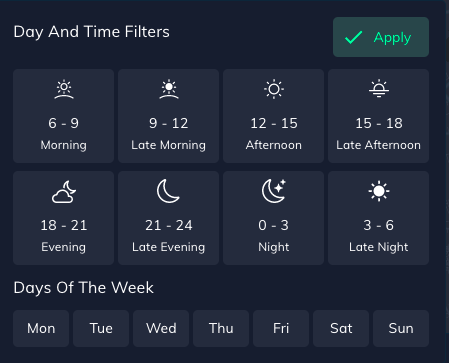Apply the day and time filters
This screenshot has height=363, width=449.
(381, 37)
